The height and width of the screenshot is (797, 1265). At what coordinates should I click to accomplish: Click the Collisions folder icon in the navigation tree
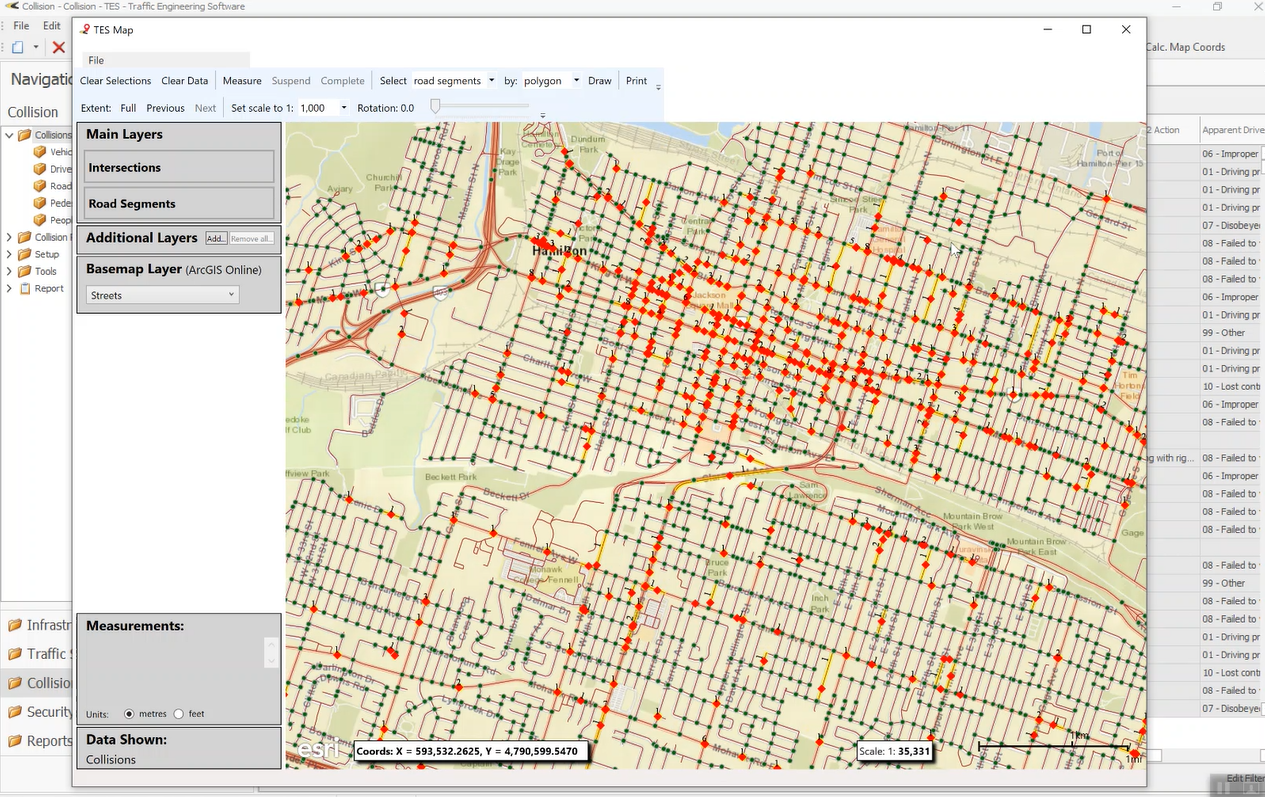(24, 135)
